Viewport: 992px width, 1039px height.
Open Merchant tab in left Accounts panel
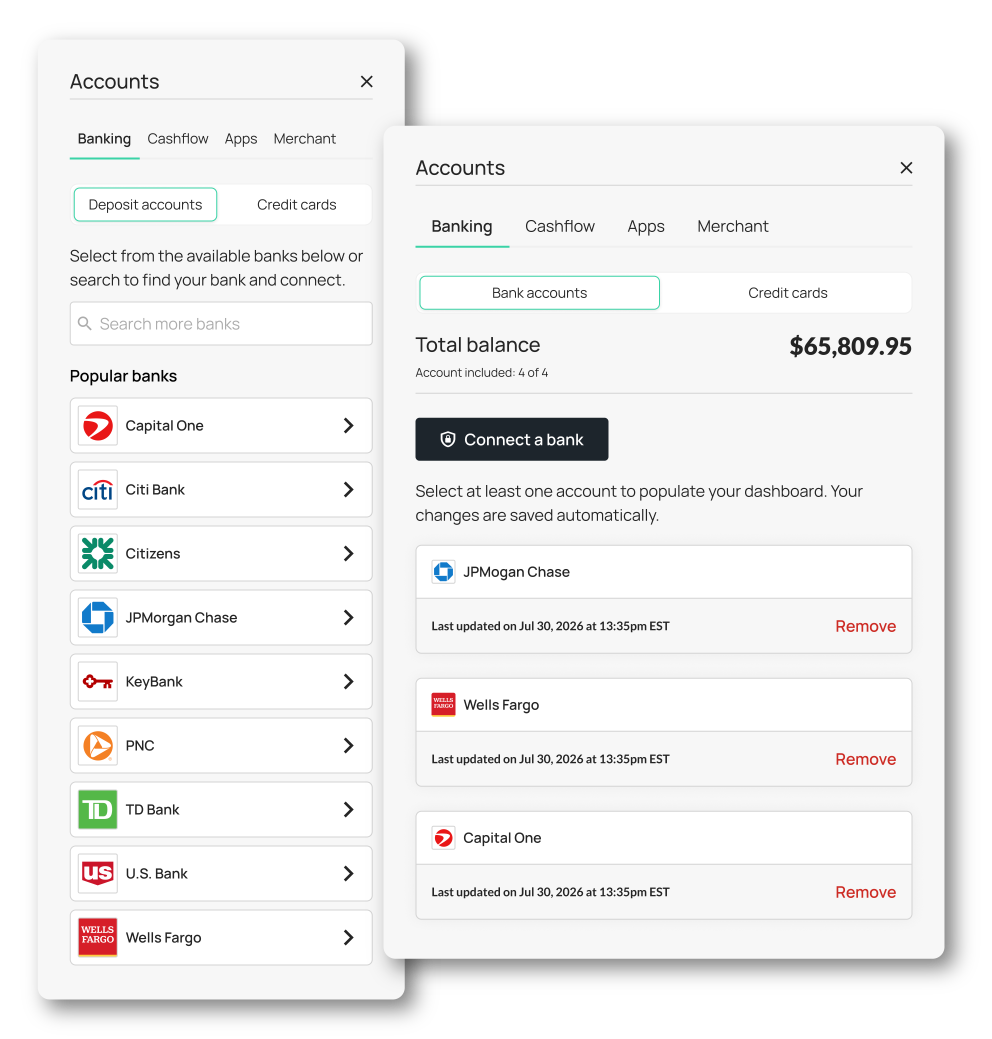point(305,139)
